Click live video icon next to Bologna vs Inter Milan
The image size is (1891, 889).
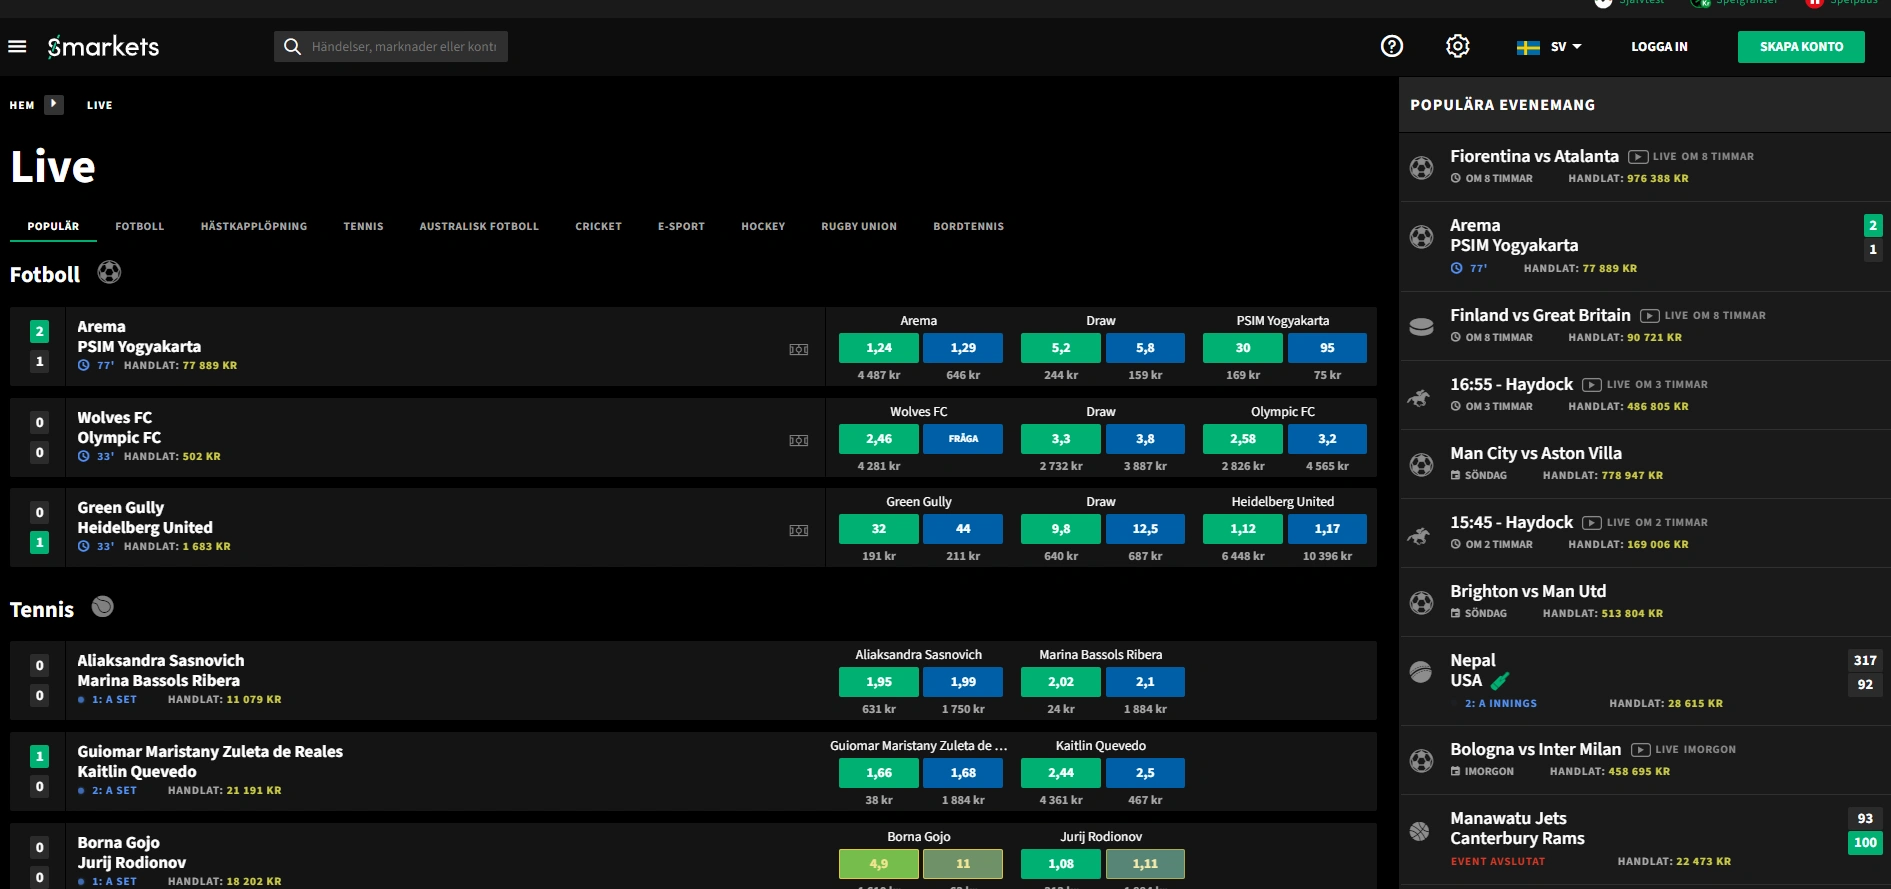tap(1641, 749)
